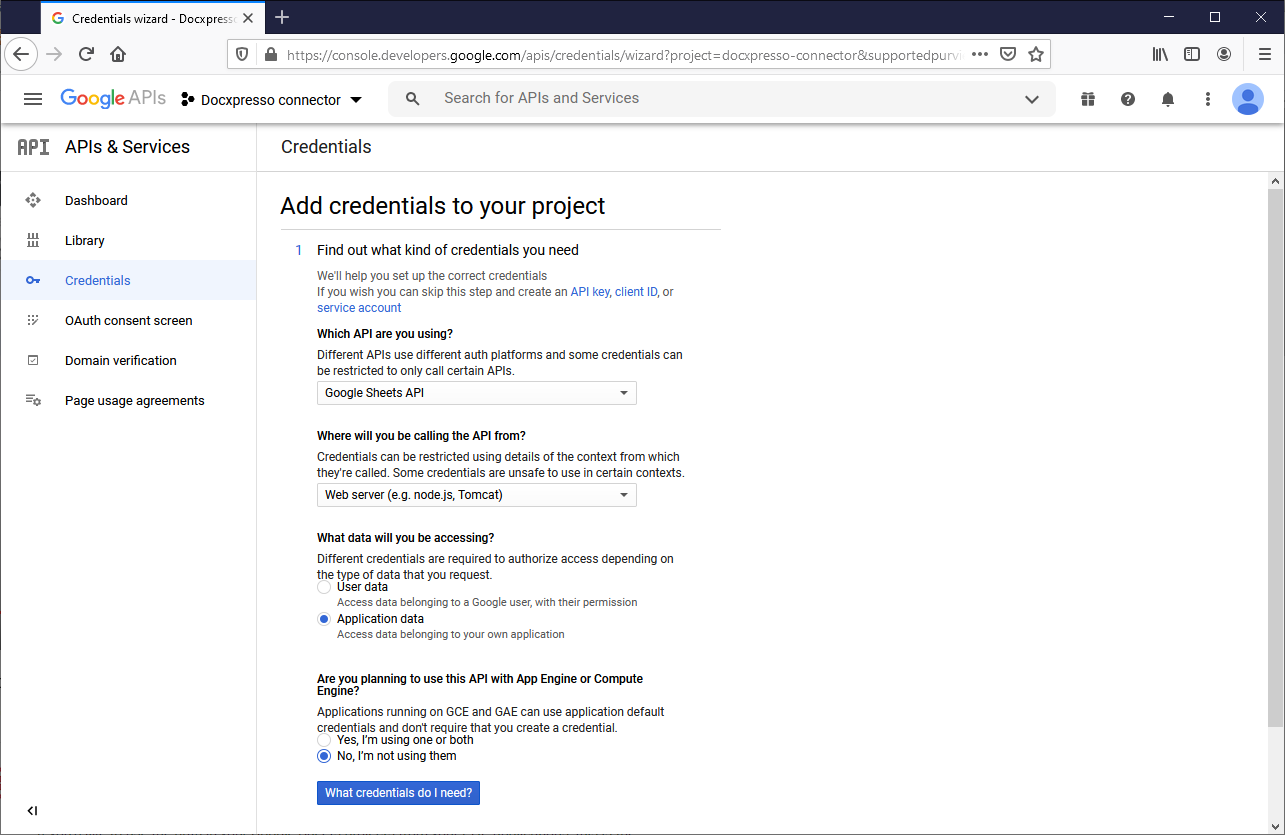Open the Firefox hamburger menu
This screenshot has height=835, width=1285.
click(x=1265, y=54)
